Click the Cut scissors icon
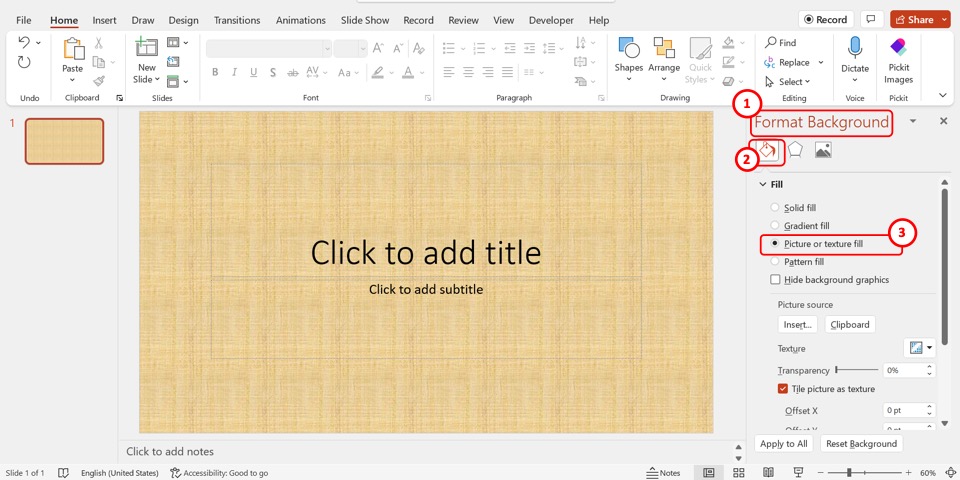The image size is (960, 480). click(99, 43)
